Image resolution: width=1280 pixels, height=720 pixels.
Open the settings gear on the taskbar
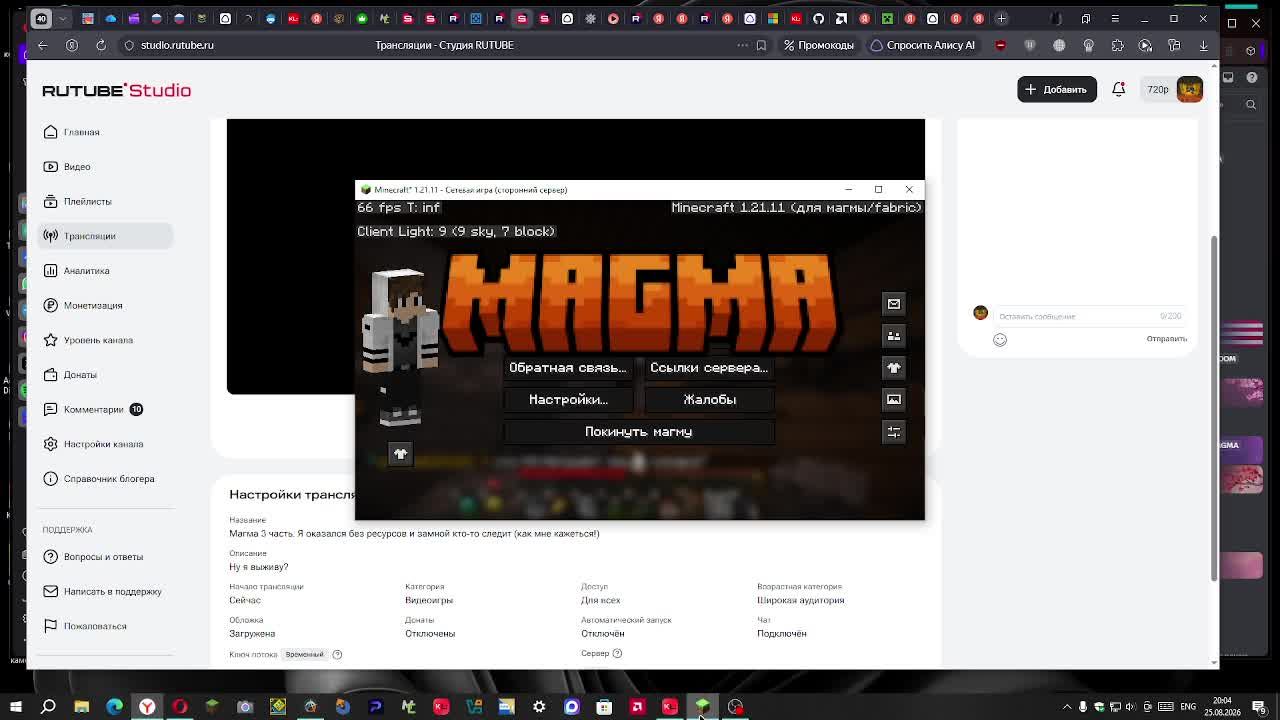[x=539, y=707]
